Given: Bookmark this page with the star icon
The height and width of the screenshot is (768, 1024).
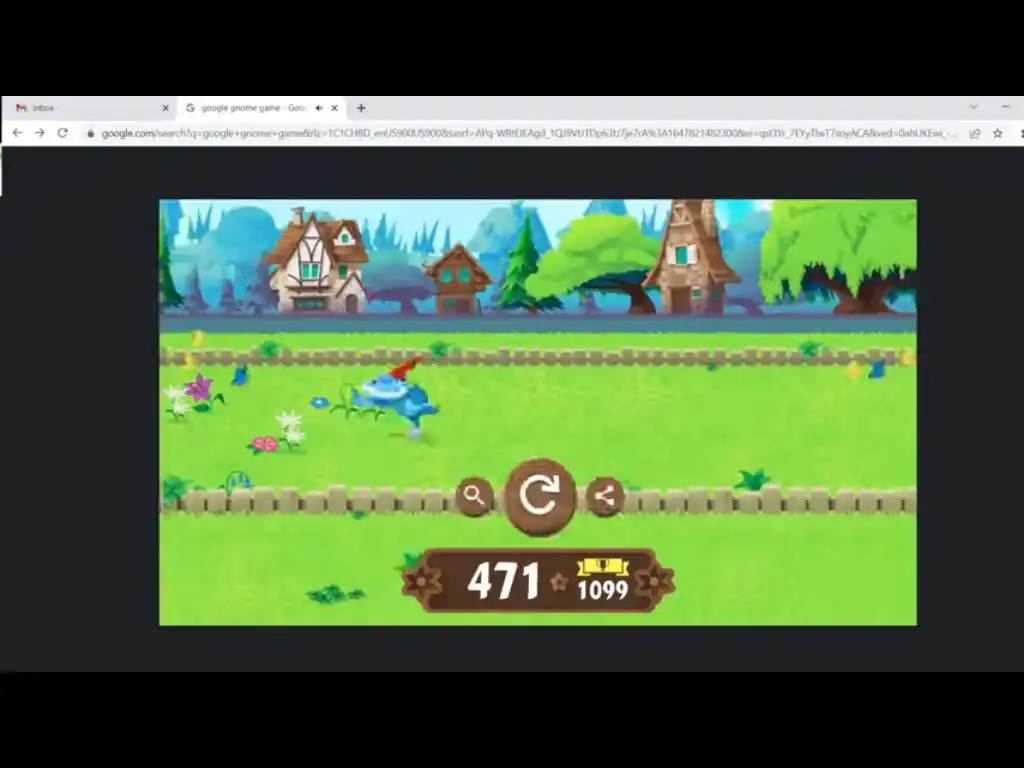Looking at the screenshot, I should click(x=998, y=133).
